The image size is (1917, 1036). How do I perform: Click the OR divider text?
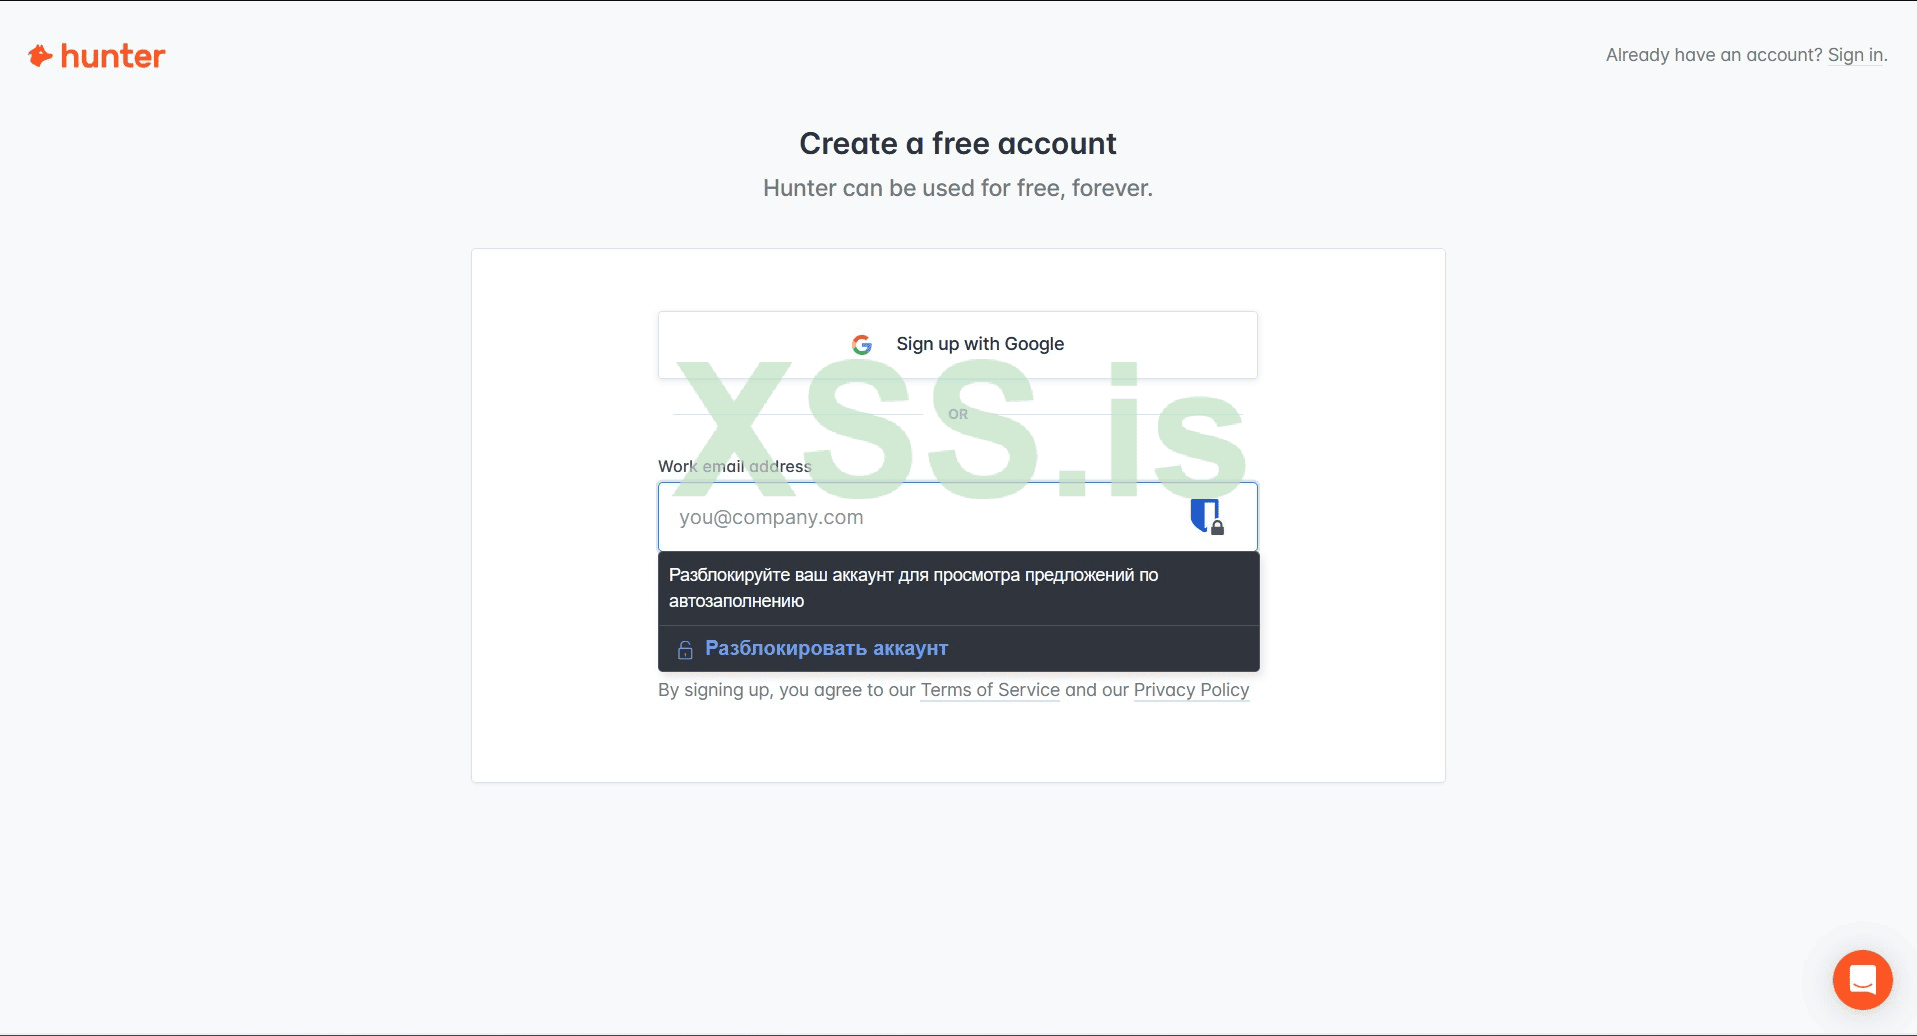pos(958,414)
